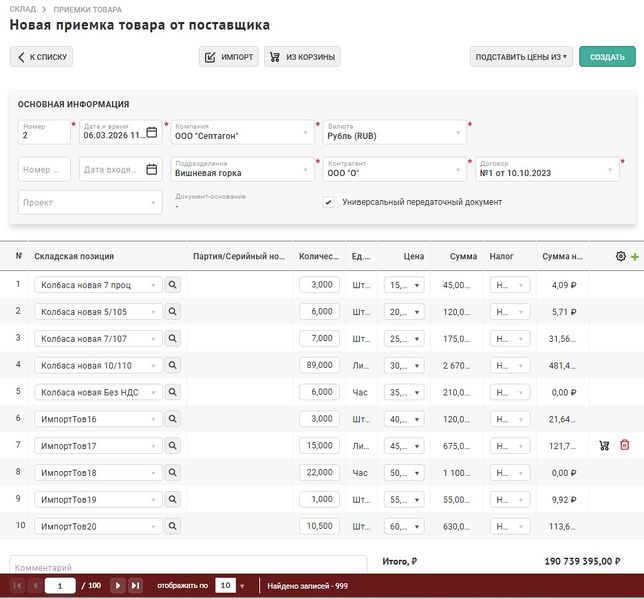Open search for Колбаса новая Без НДС row
Image resolution: width=644 pixels, height=599 pixels.
click(172, 392)
